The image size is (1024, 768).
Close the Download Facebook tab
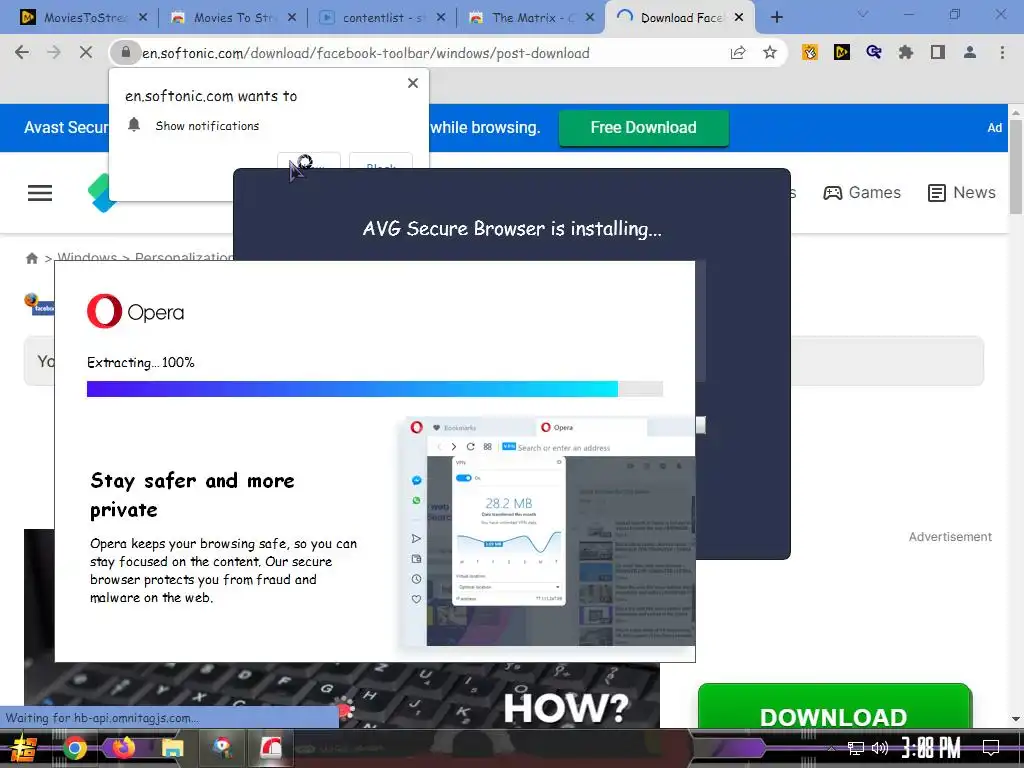739,18
